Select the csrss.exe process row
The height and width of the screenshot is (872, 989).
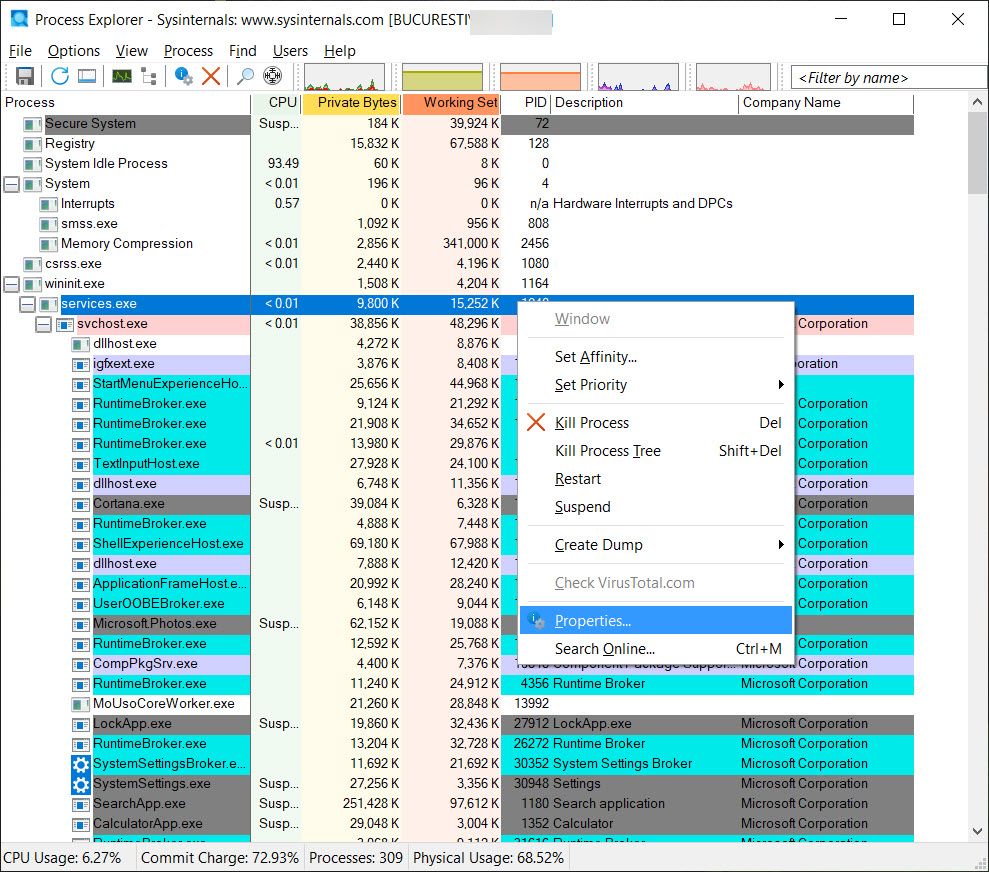[x=457, y=264]
